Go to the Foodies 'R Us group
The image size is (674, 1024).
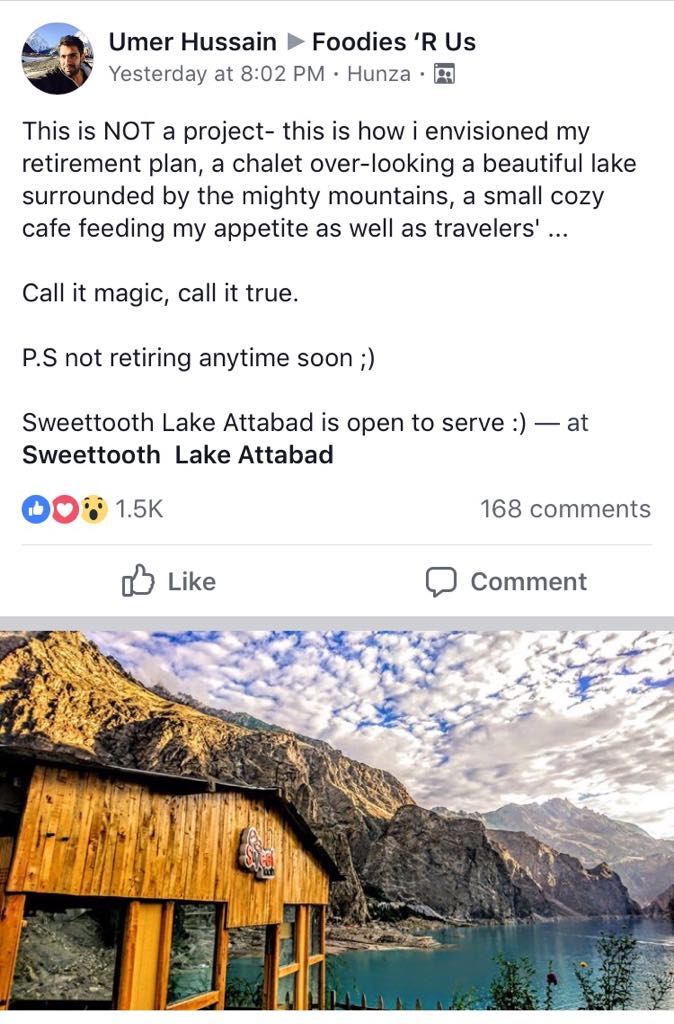394,42
